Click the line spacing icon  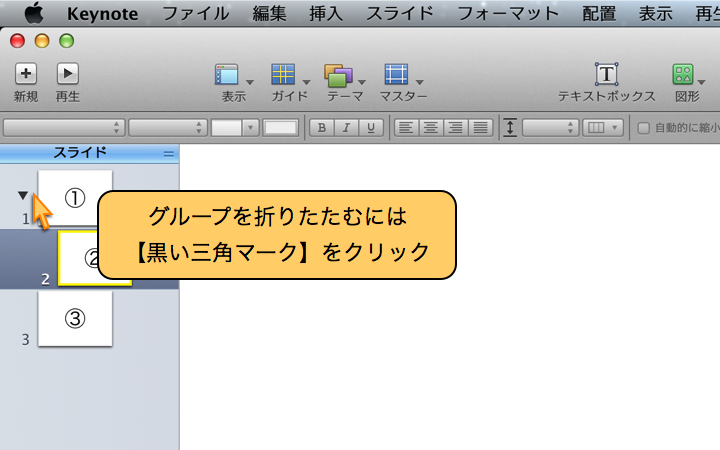[510, 128]
